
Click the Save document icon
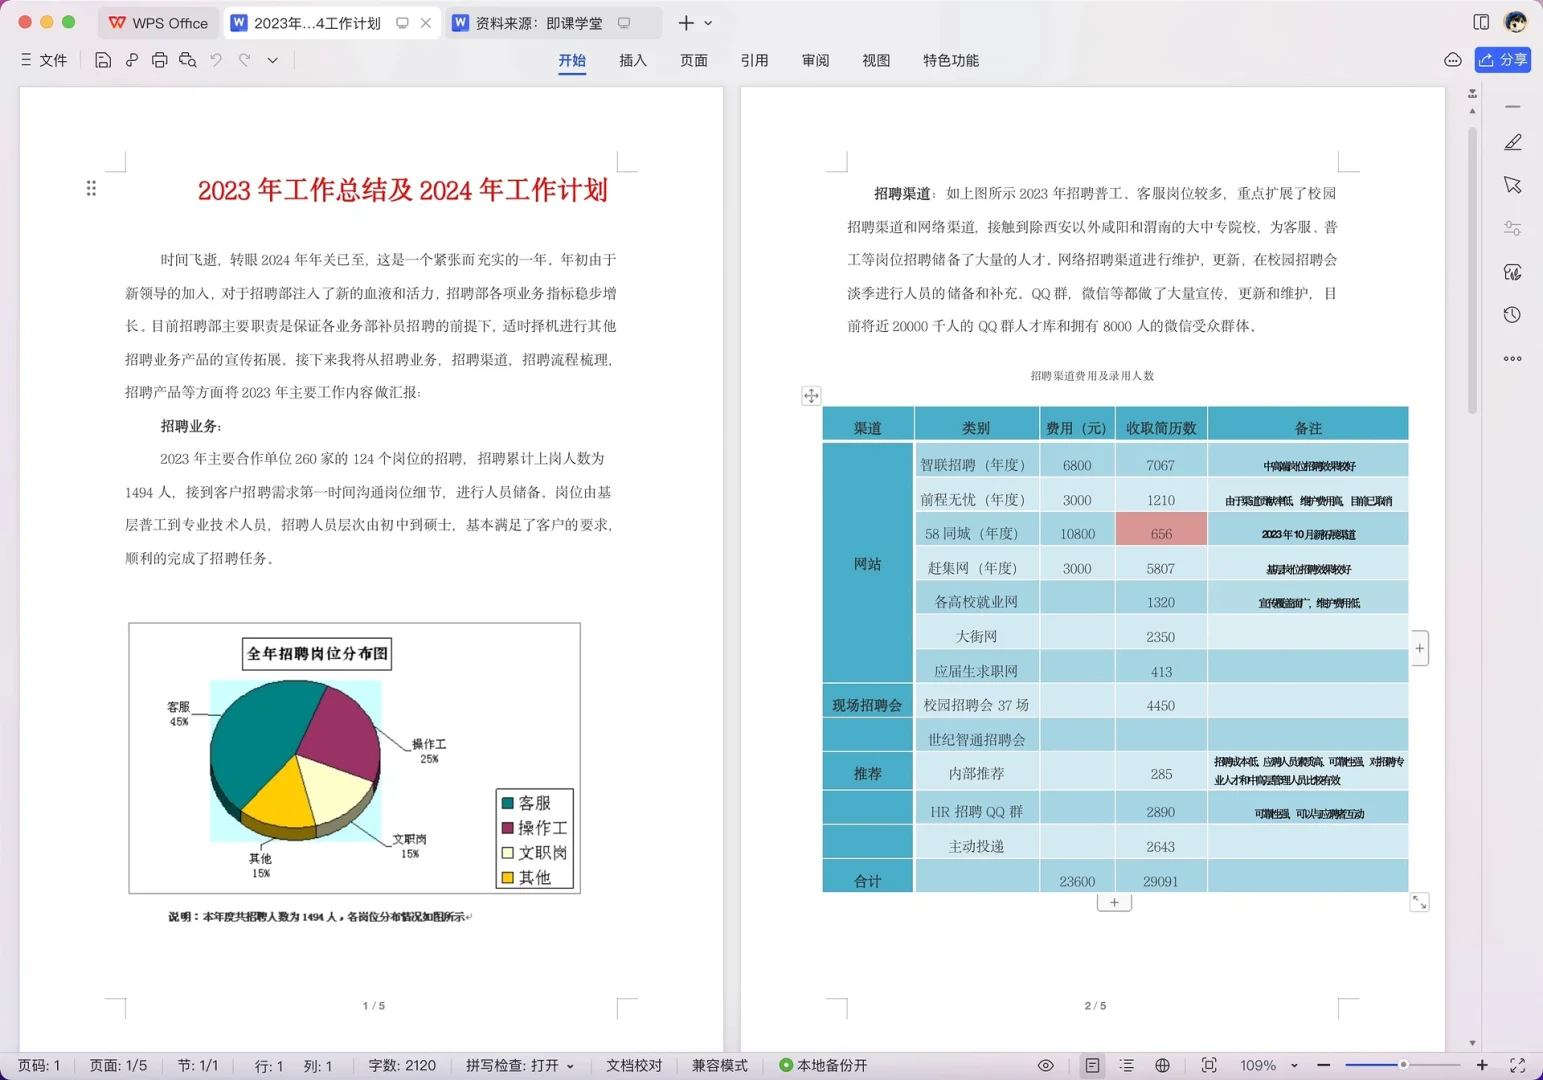102,60
